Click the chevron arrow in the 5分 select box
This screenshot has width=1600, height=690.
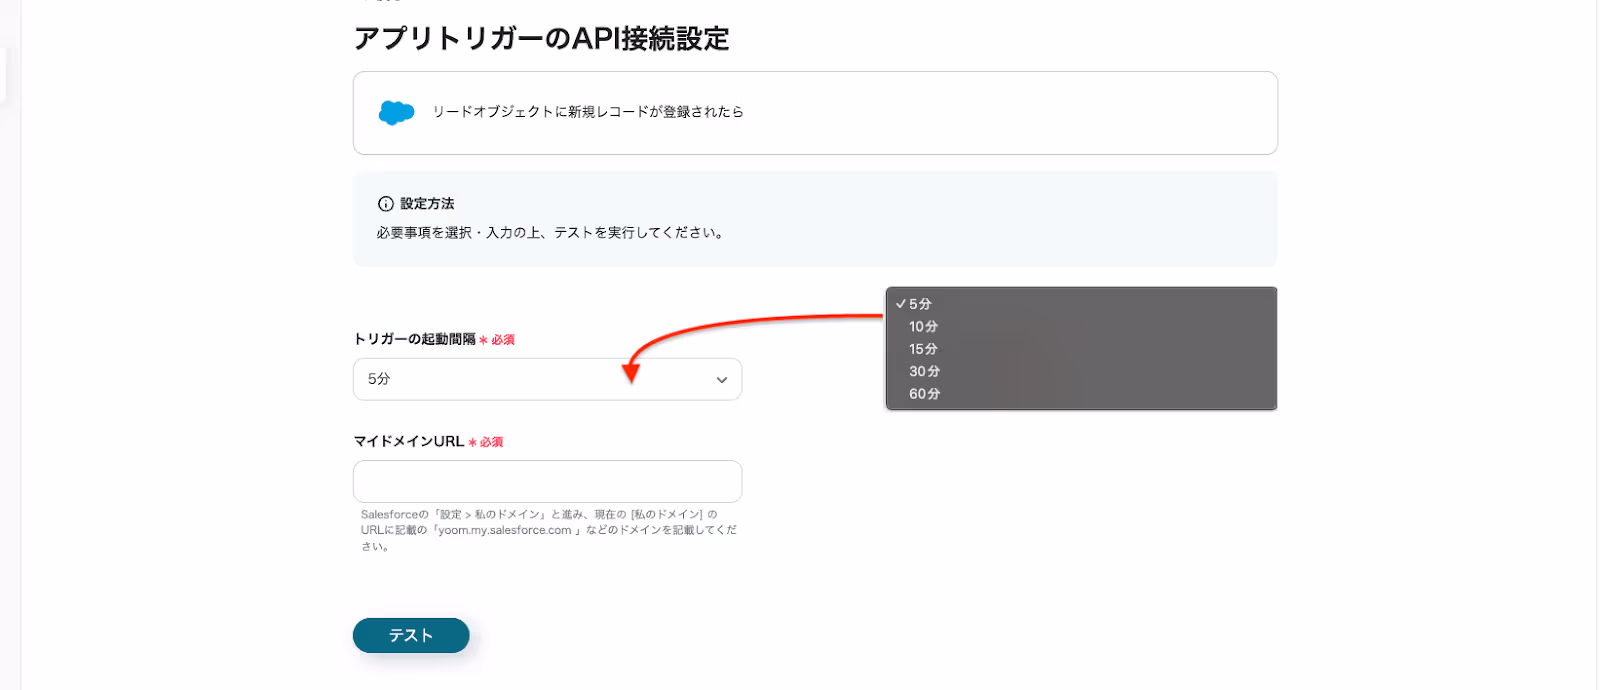(722, 380)
